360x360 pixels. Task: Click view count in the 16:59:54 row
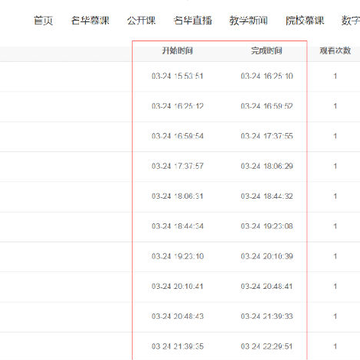click(x=335, y=136)
